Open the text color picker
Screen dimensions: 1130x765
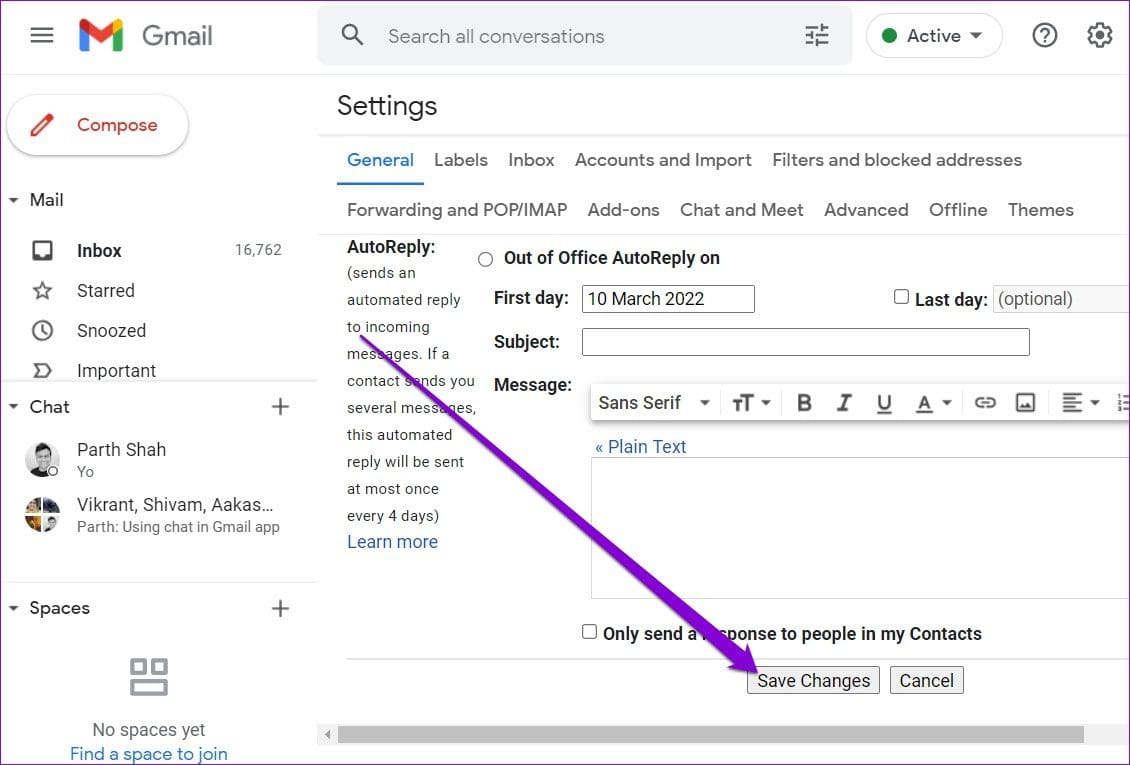(x=933, y=403)
